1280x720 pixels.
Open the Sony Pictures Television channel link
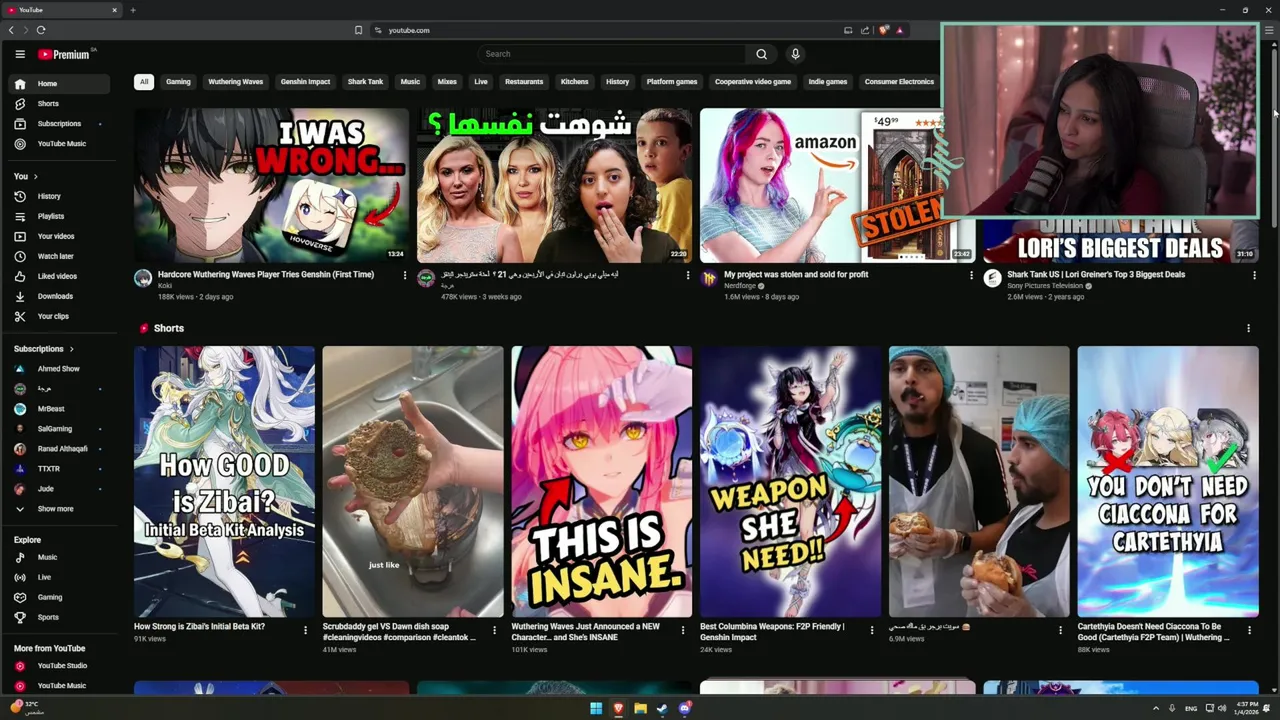1045,286
